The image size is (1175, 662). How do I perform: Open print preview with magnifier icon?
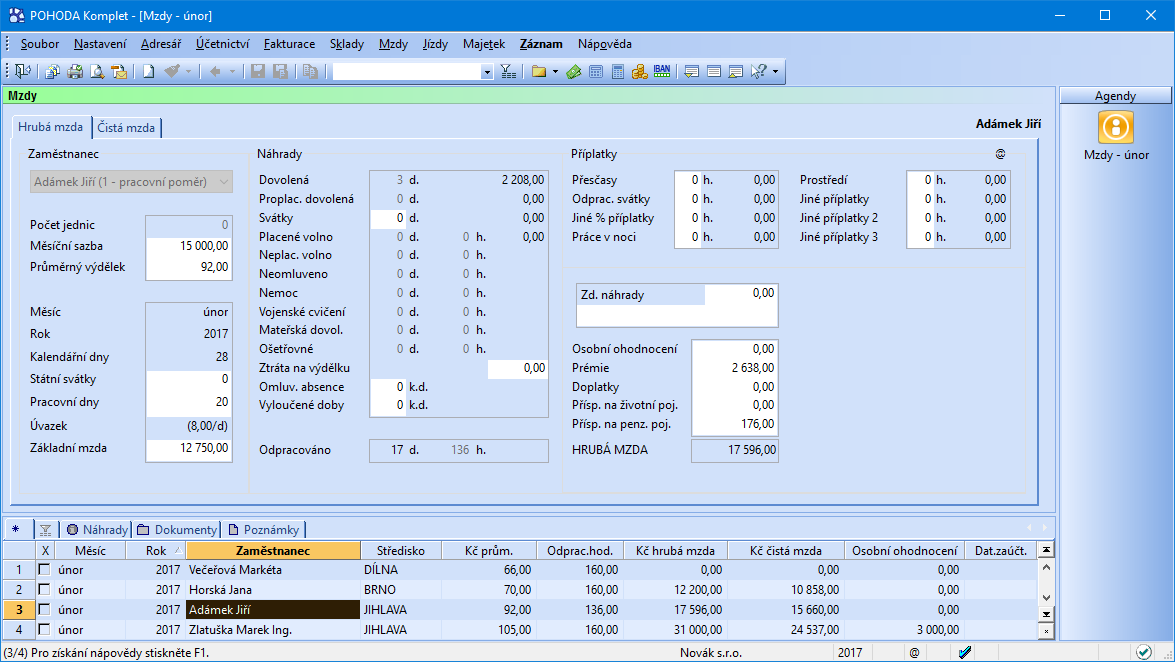point(97,71)
